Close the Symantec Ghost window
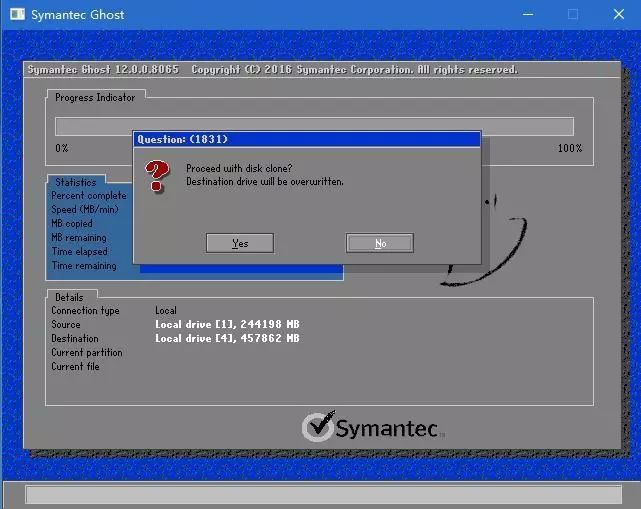This screenshot has height=509, width=641. click(x=619, y=14)
